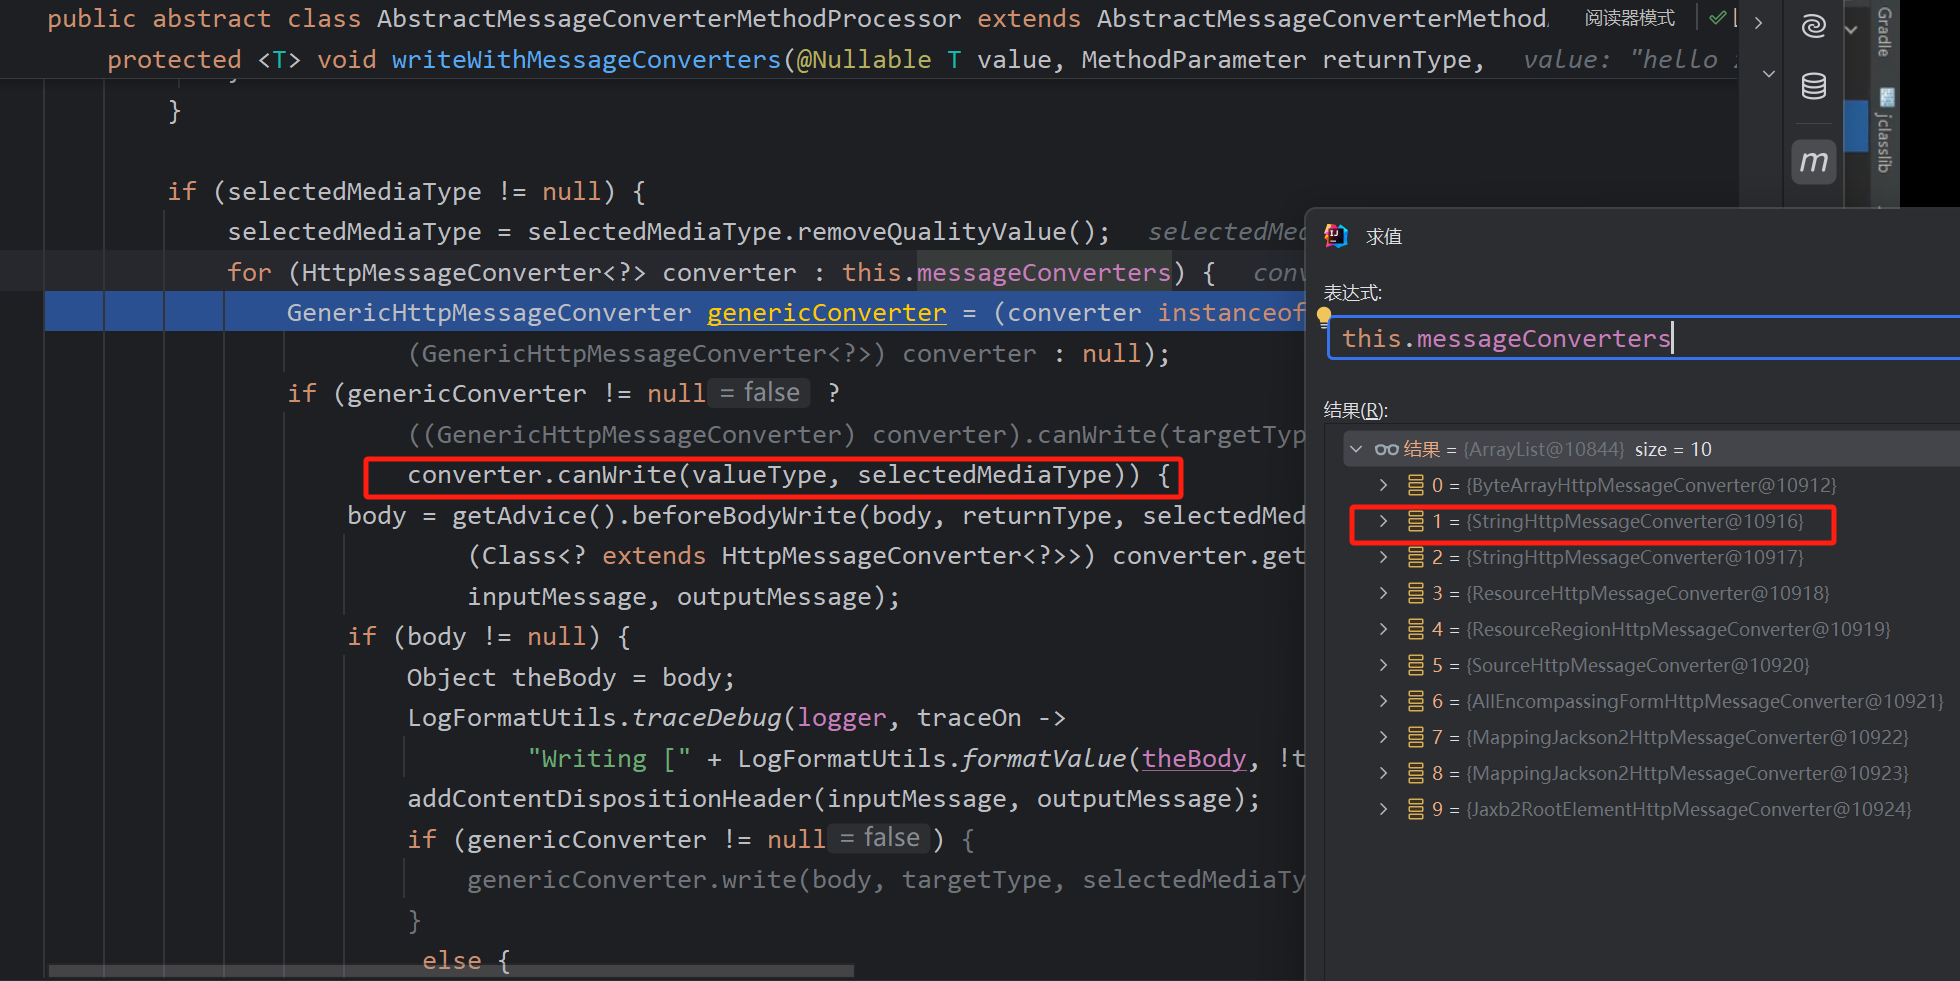The image size is (1960, 981).
Task: Click down chevron under the inspection widget
Action: [1768, 73]
